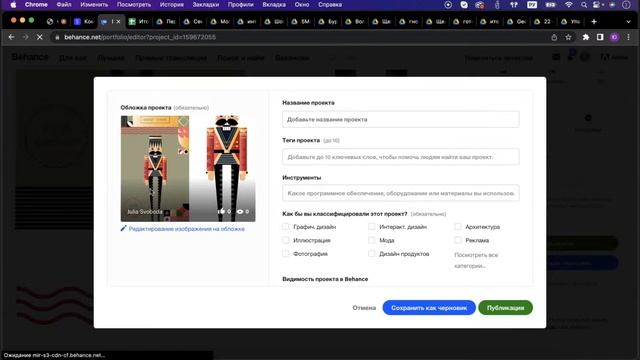The image size is (640, 360).
Task: Expand the tab search chevron
Action: pyautogui.click(x=629, y=22)
